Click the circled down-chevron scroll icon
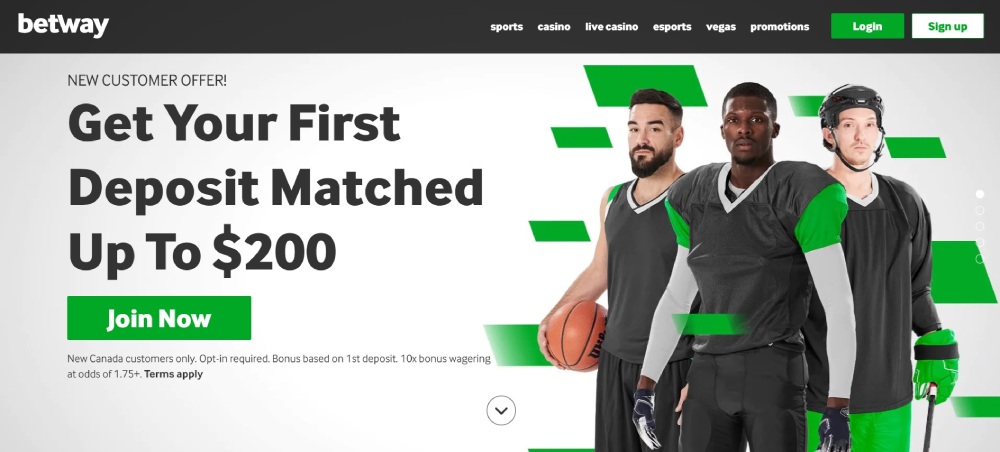Viewport: 1000px width, 452px height. [501, 411]
